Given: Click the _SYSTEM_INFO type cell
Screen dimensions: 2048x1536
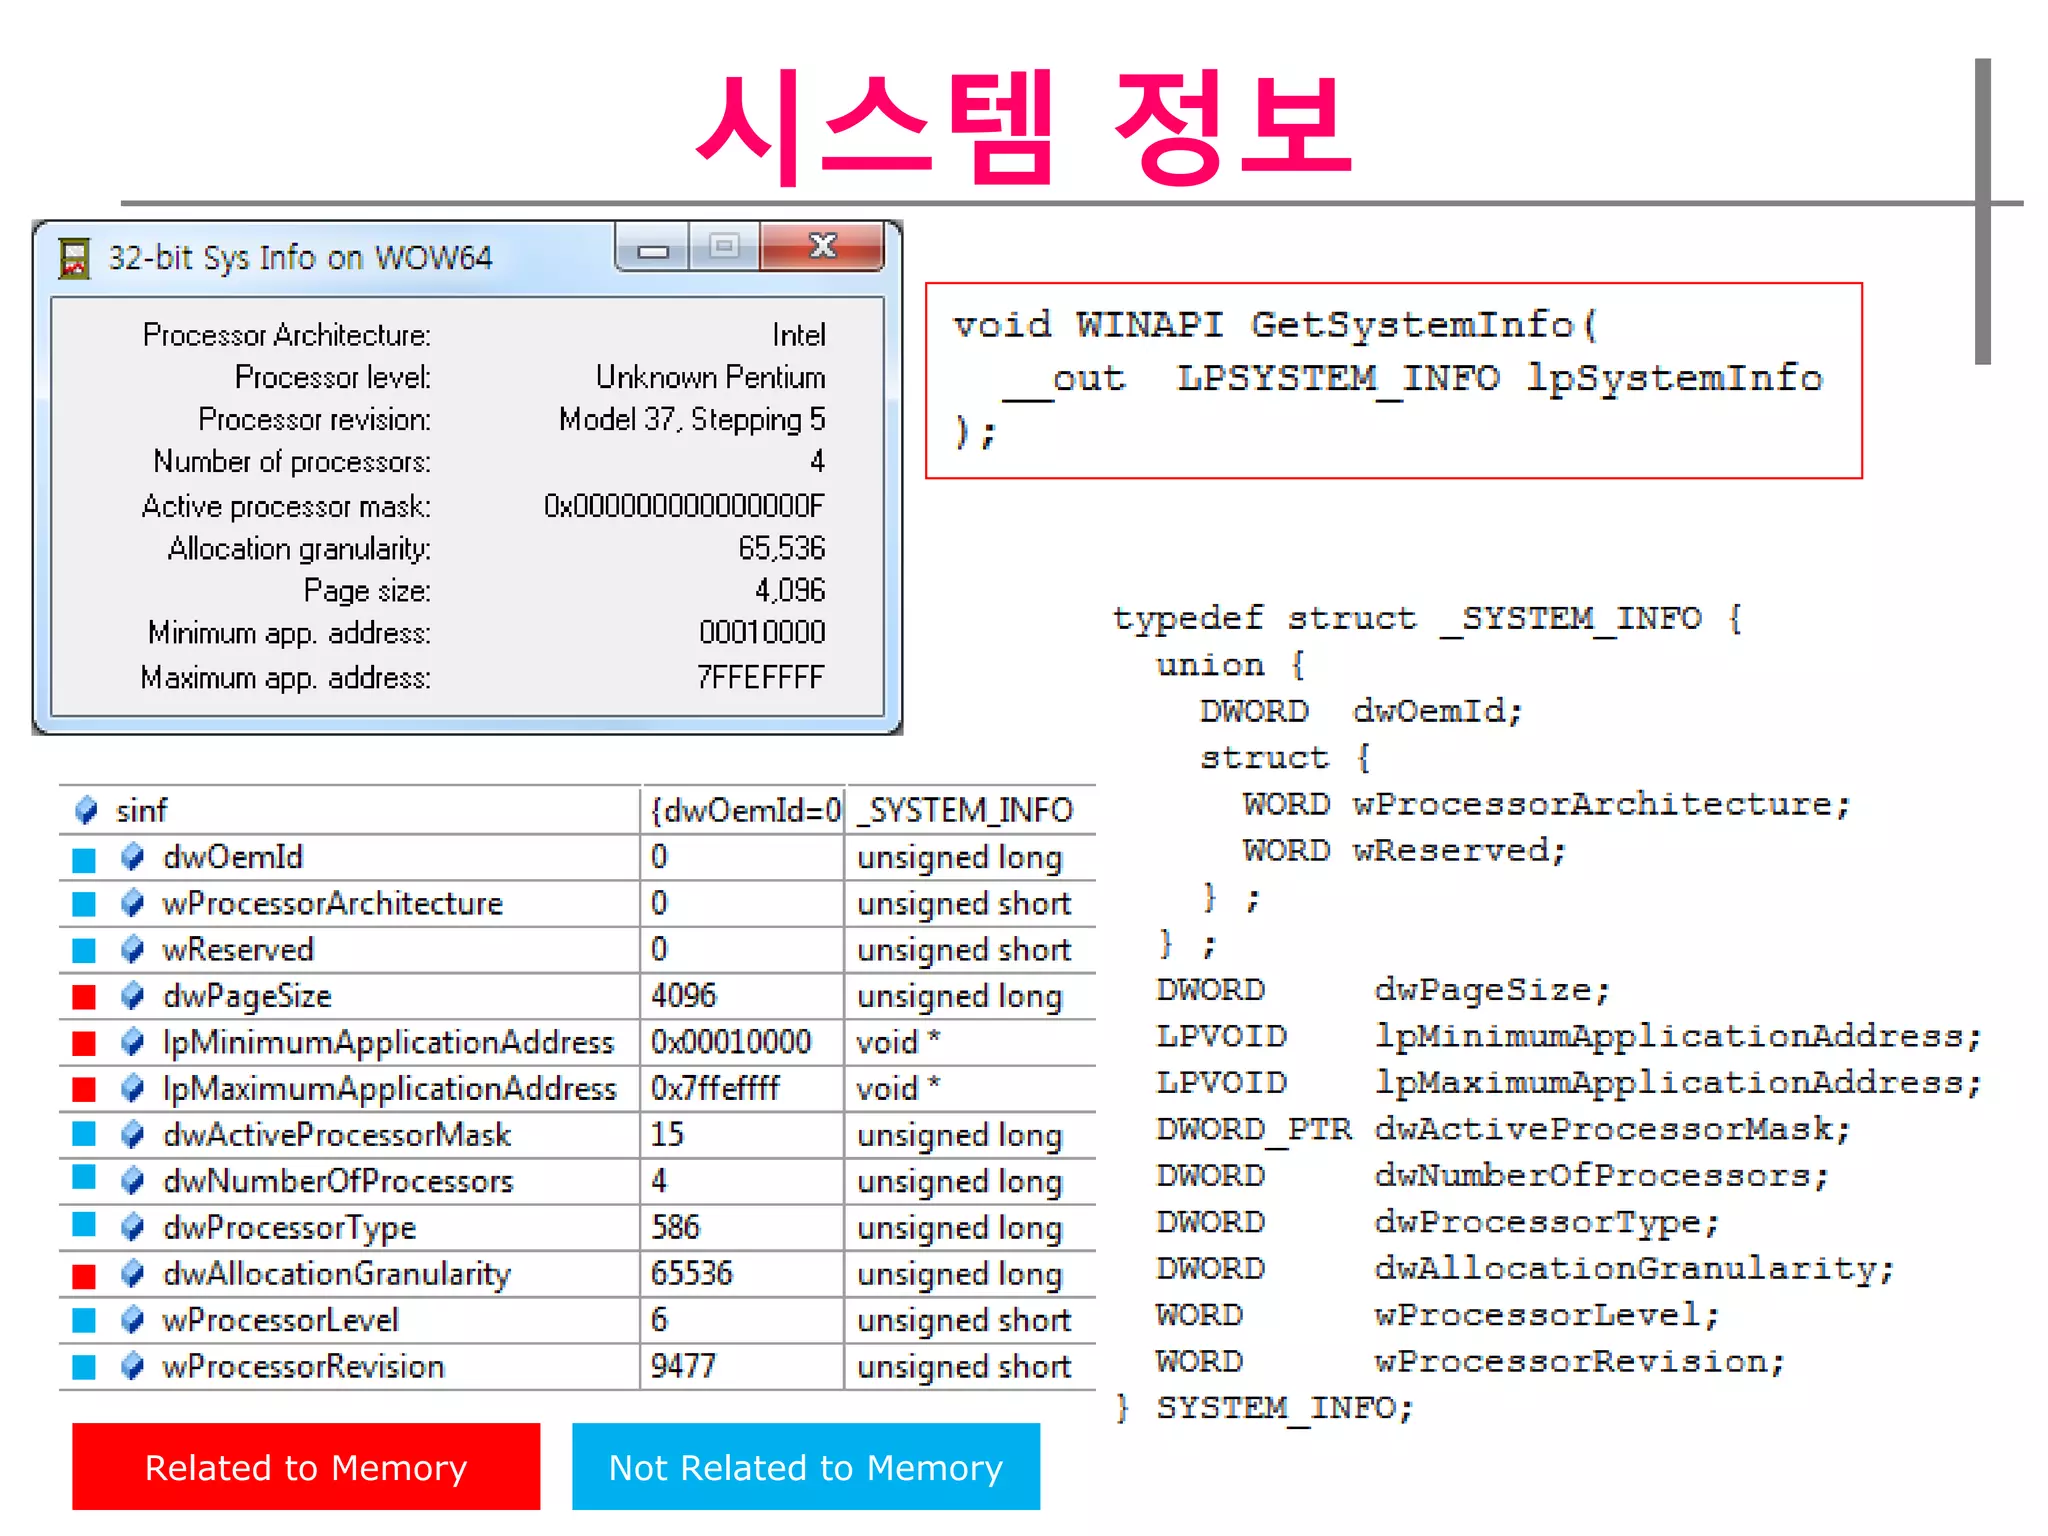Looking at the screenshot, I should pos(965,810).
